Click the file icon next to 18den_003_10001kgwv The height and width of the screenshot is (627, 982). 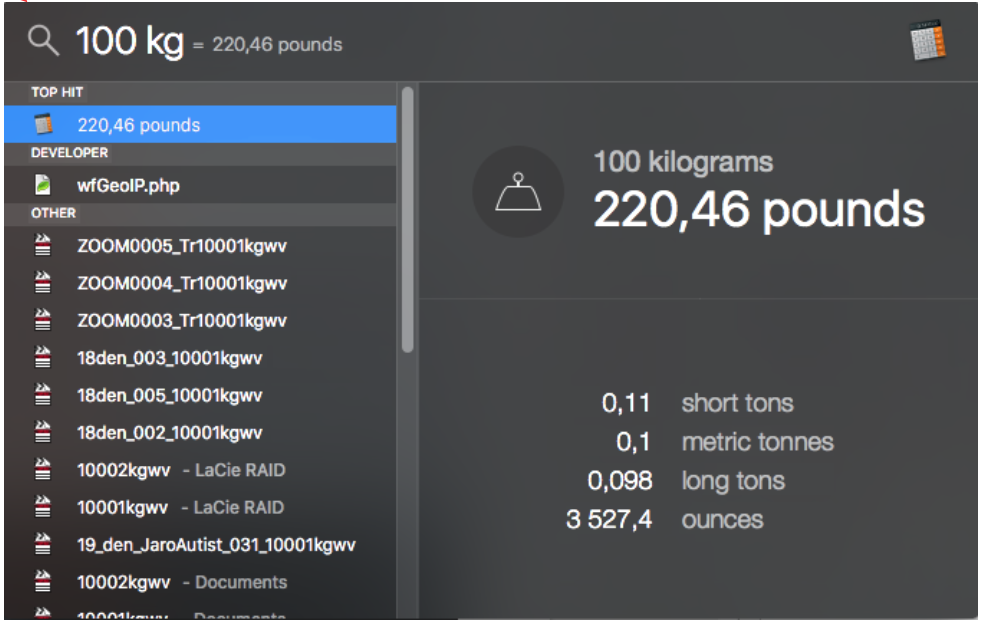(x=43, y=358)
